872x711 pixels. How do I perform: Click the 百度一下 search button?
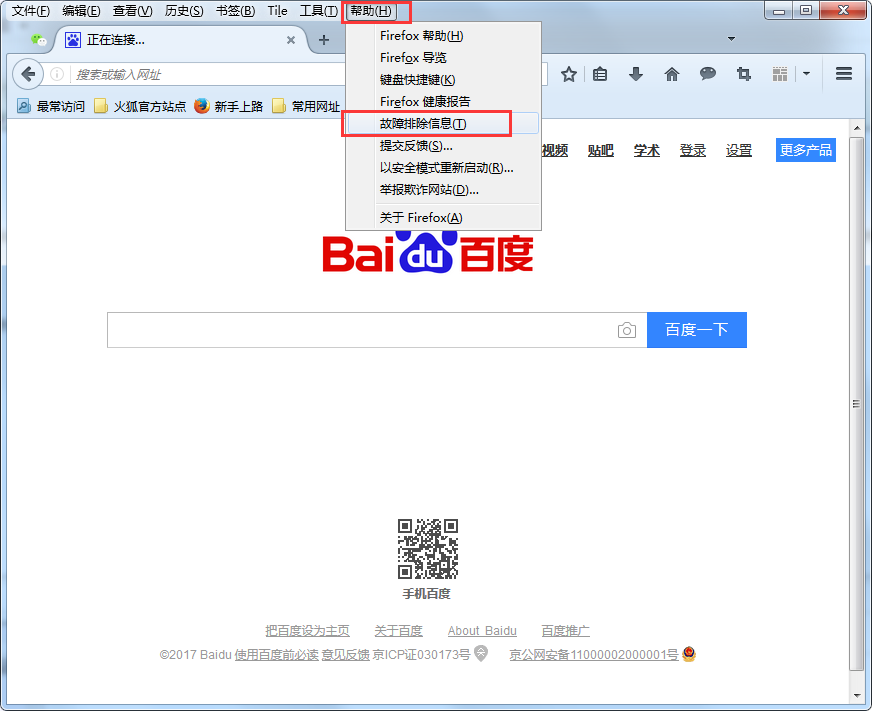(x=697, y=330)
